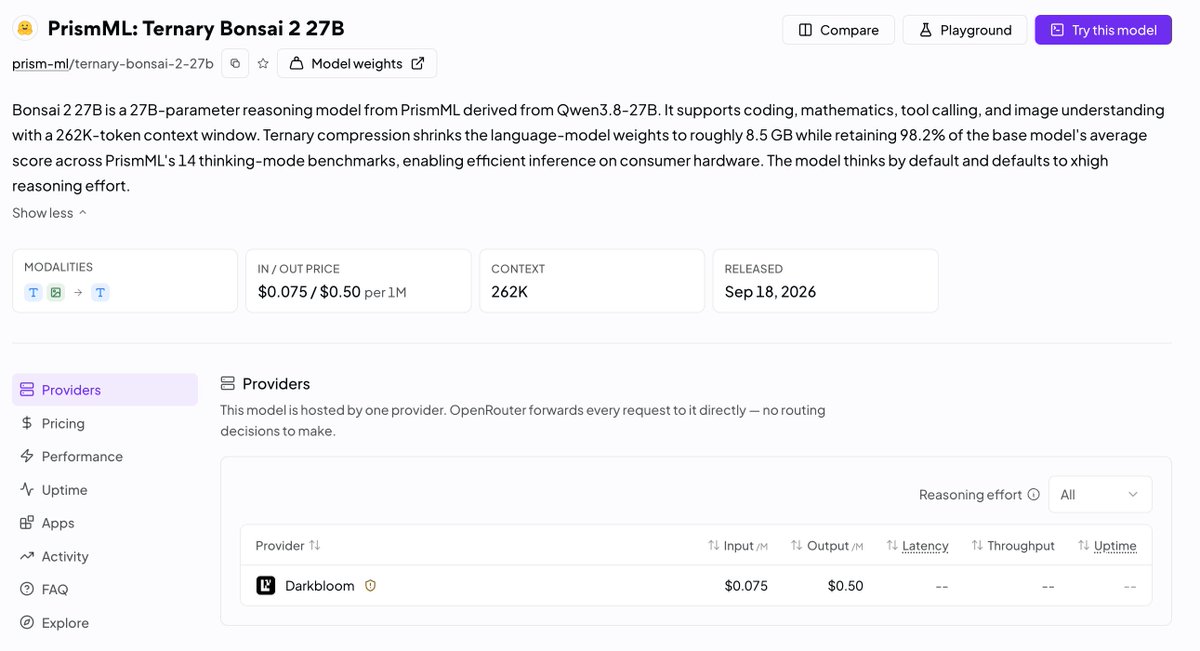The image size is (1200, 651).
Task: Select the Providers sidebar tab
Action: tap(105, 390)
